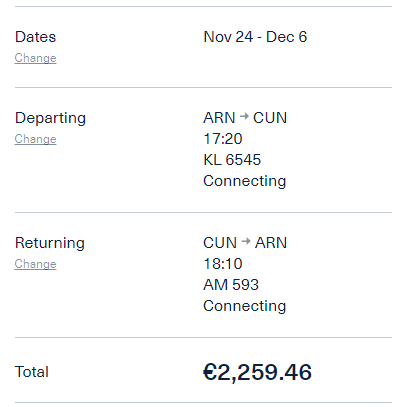Click the Change link under Dates
This screenshot has width=405, height=407.
pyautogui.click(x=35, y=58)
